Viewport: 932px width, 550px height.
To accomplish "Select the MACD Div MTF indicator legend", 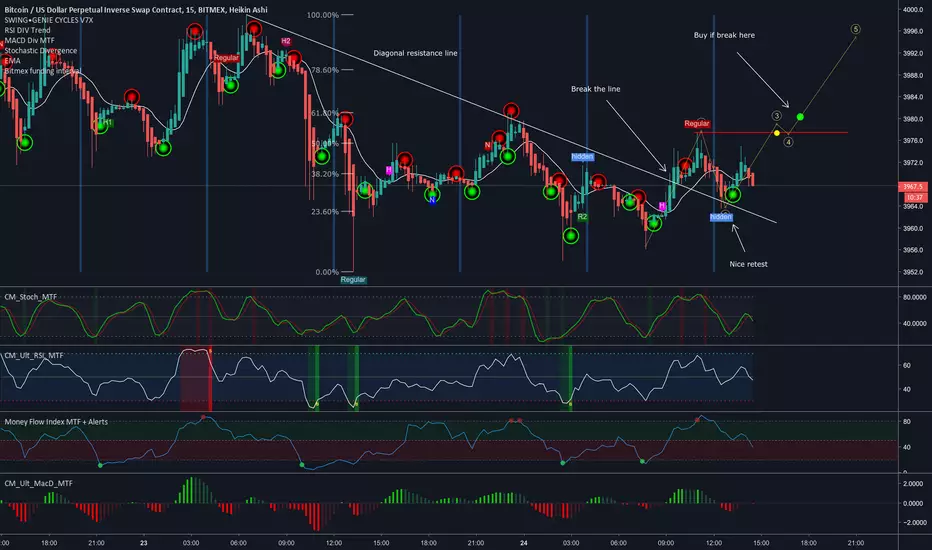I will click(29, 40).
